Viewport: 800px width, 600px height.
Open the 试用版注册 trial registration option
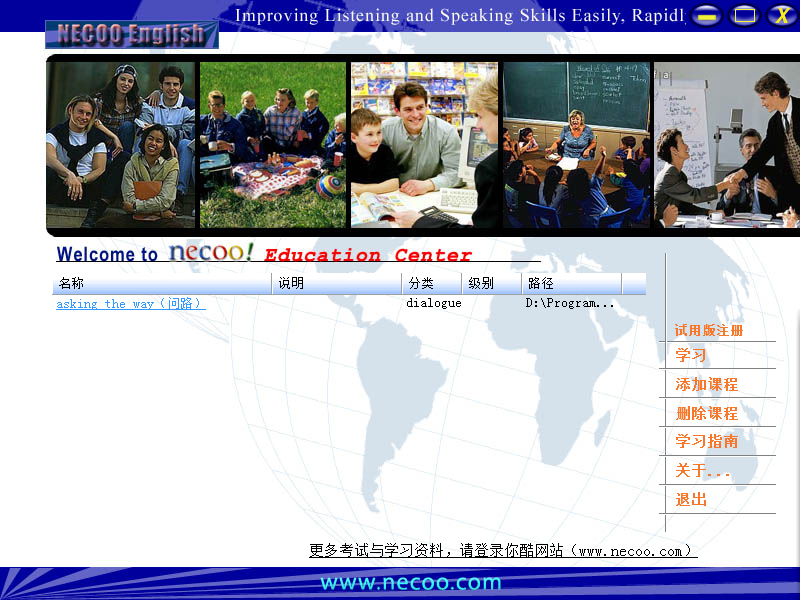709,330
